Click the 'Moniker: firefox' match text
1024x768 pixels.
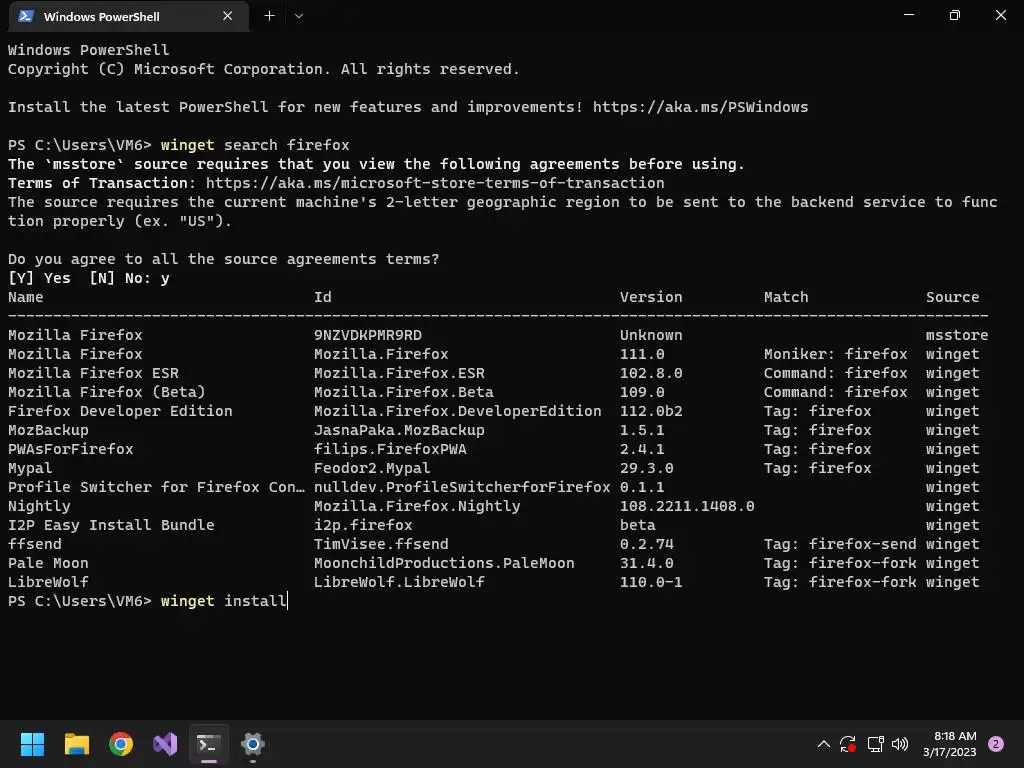click(x=835, y=354)
